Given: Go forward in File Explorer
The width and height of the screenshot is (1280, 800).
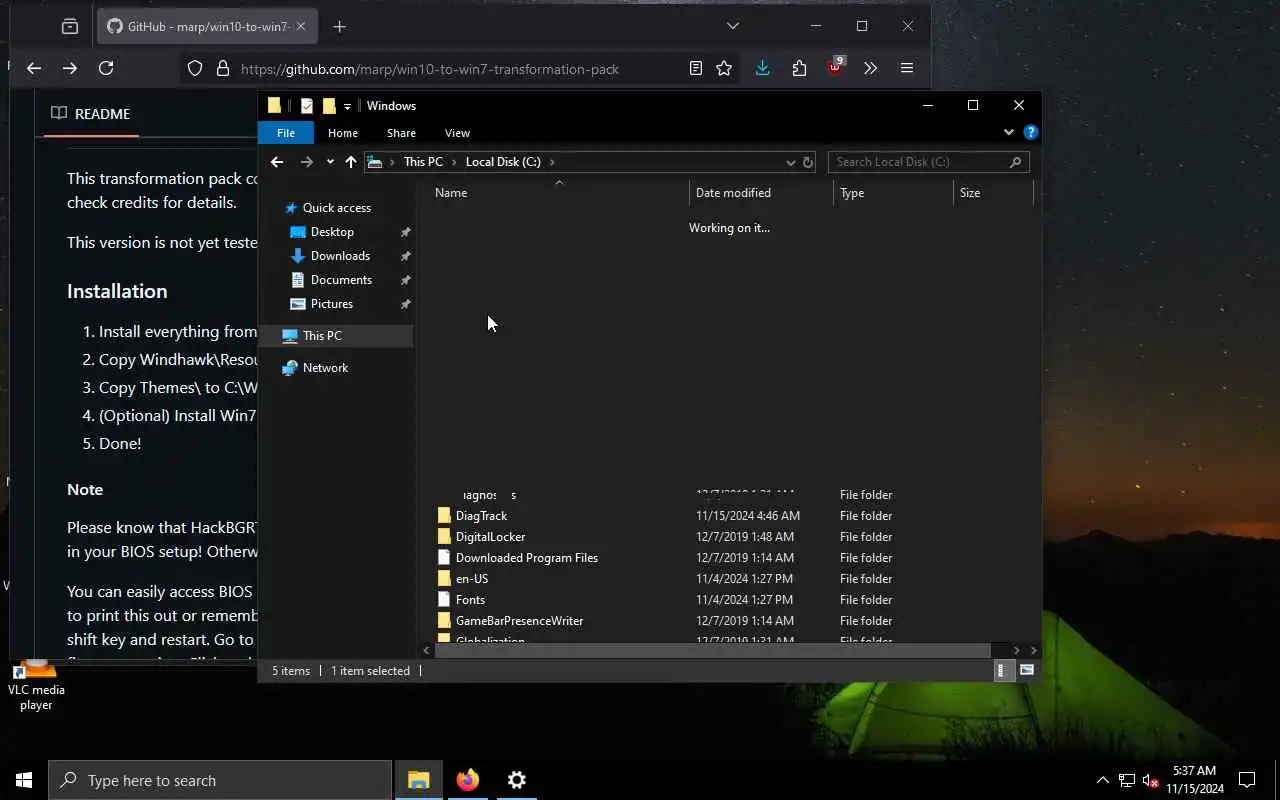Looking at the screenshot, I should point(307,162).
